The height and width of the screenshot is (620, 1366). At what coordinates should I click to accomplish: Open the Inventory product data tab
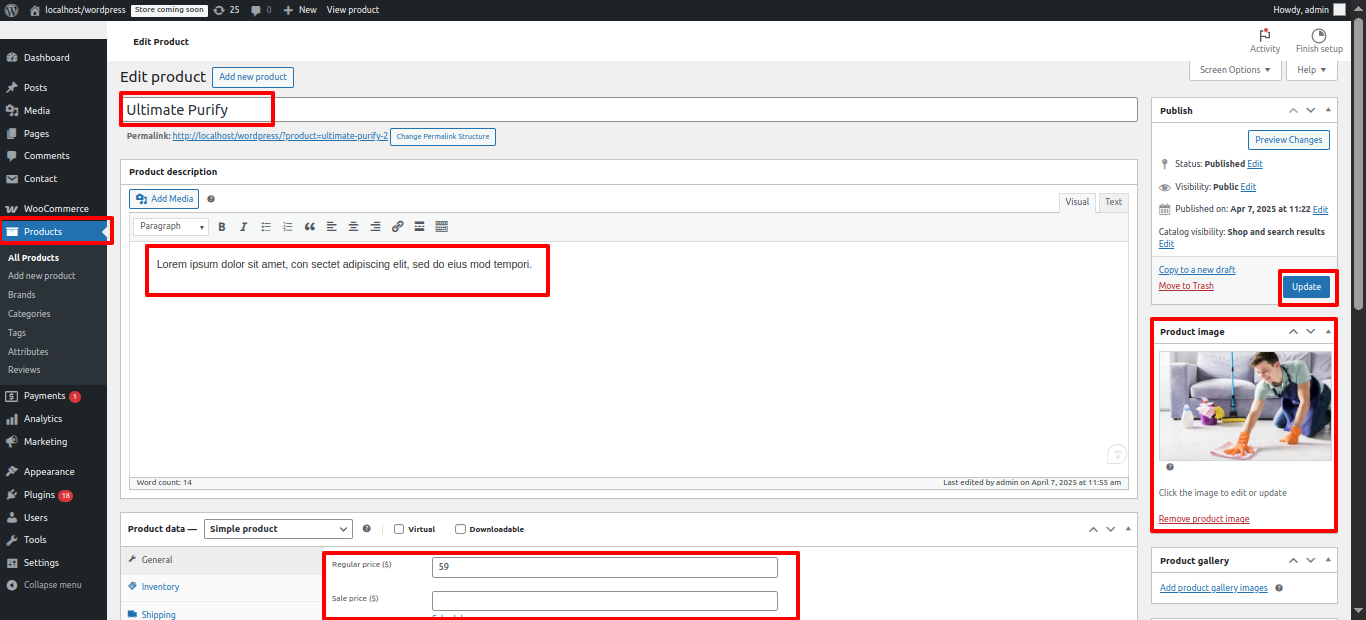pyautogui.click(x=160, y=587)
